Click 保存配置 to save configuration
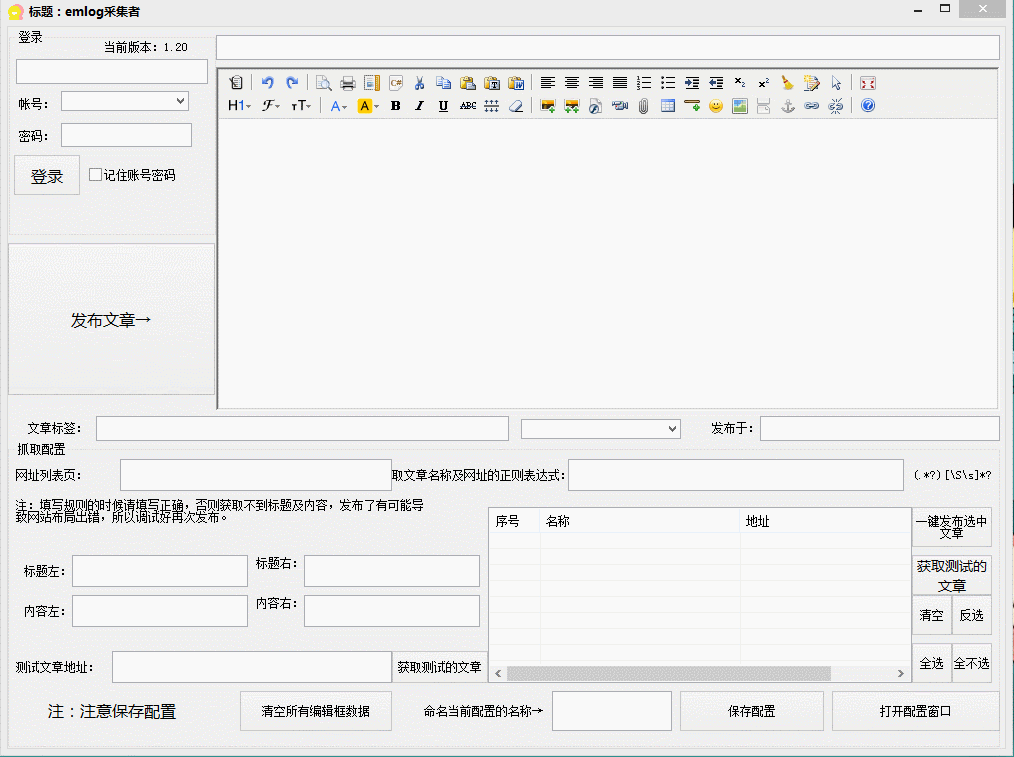Screen dimensions: 1014x757 pyautogui.click(x=751, y=710)
